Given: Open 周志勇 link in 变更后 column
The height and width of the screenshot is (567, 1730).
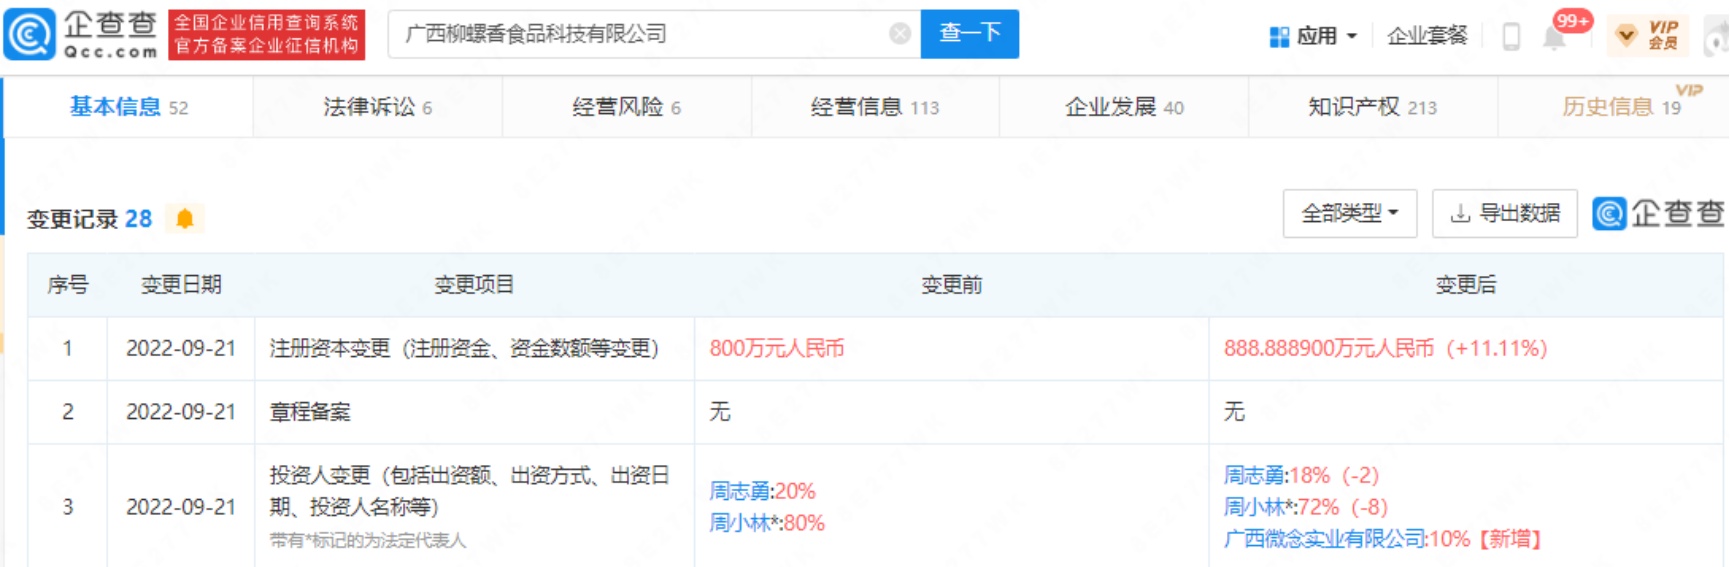Looking at the screenshot, I should (x=1253, y=475).
